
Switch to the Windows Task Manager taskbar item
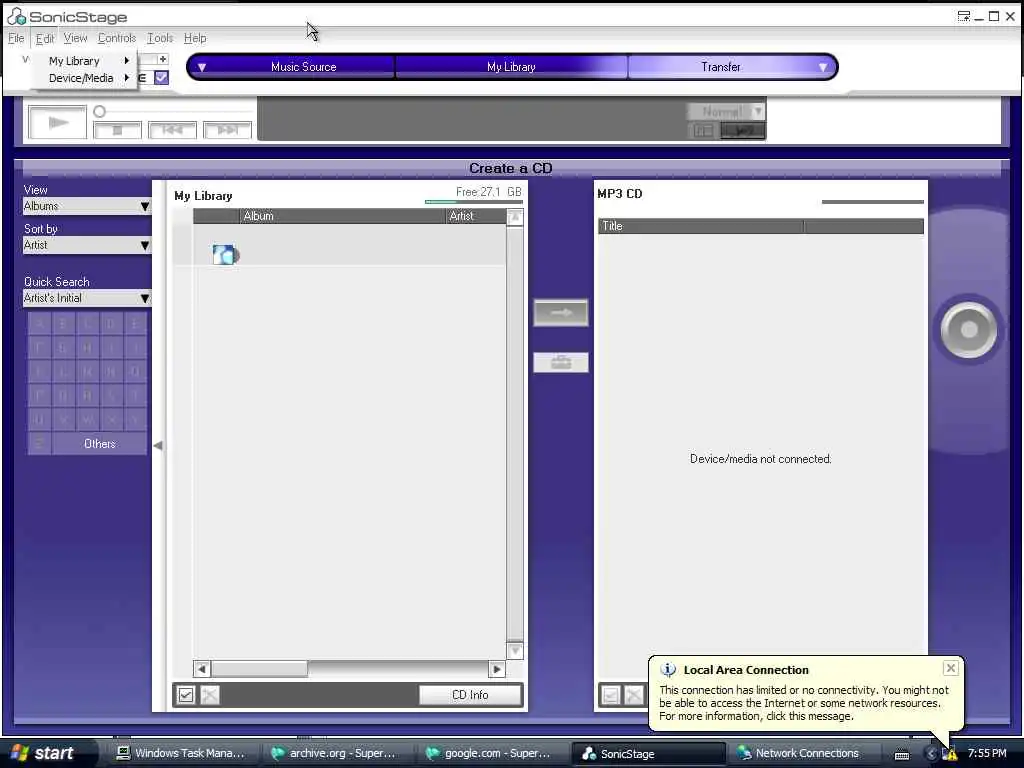point(180,753)
